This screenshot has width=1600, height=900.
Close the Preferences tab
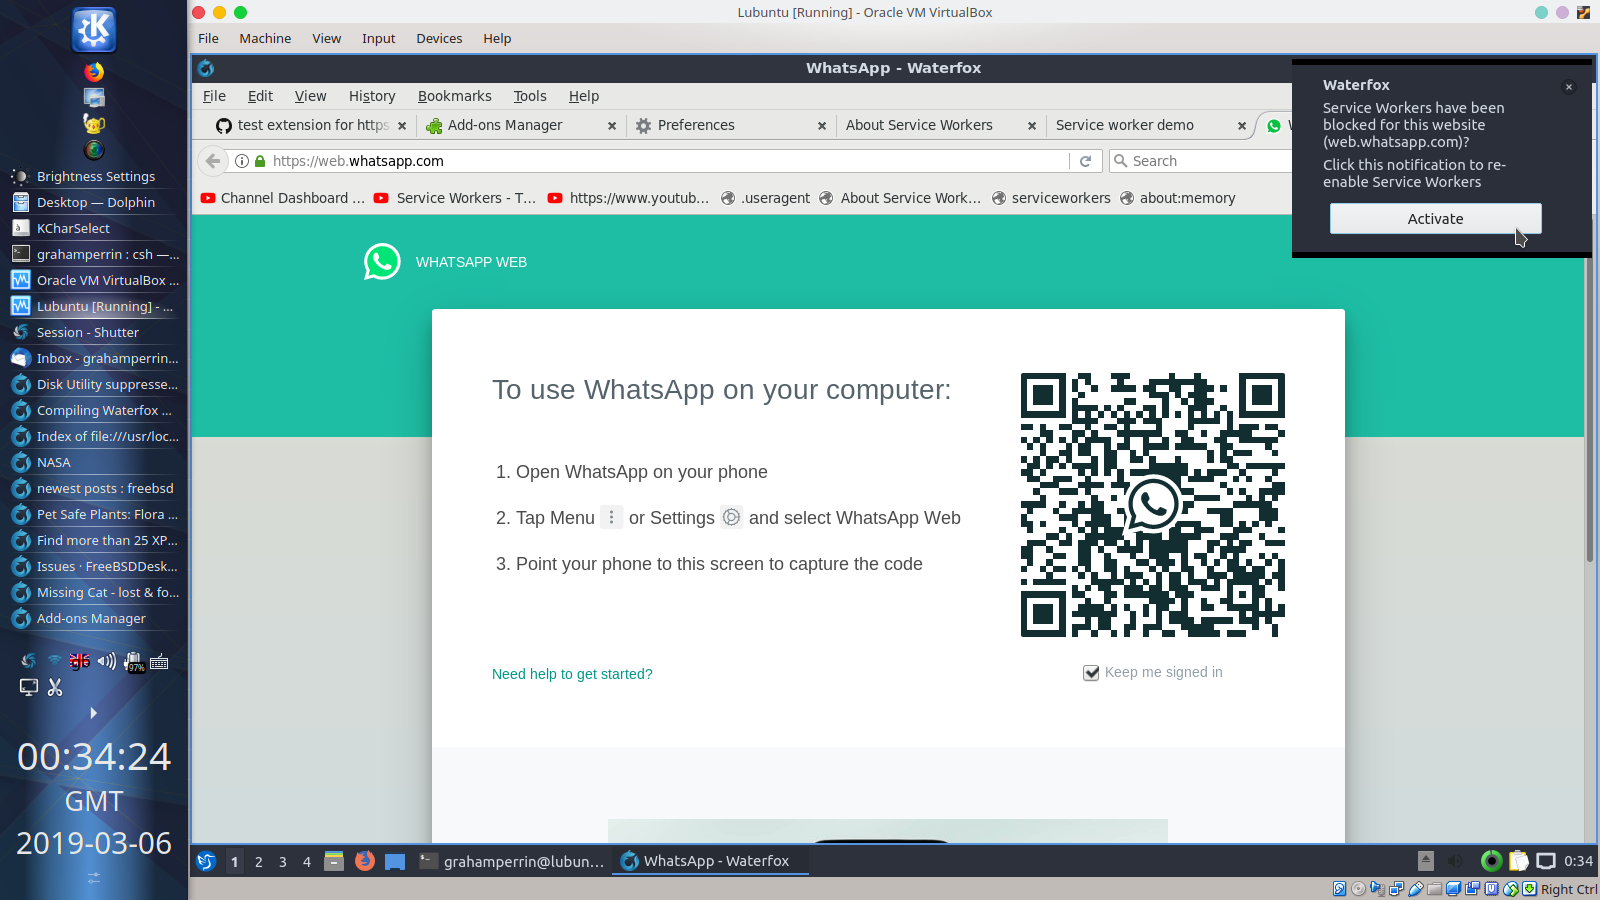[822, 126]
